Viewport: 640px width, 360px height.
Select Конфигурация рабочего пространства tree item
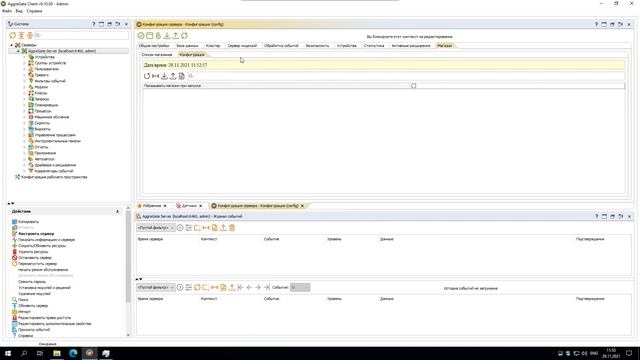point(54,177)
